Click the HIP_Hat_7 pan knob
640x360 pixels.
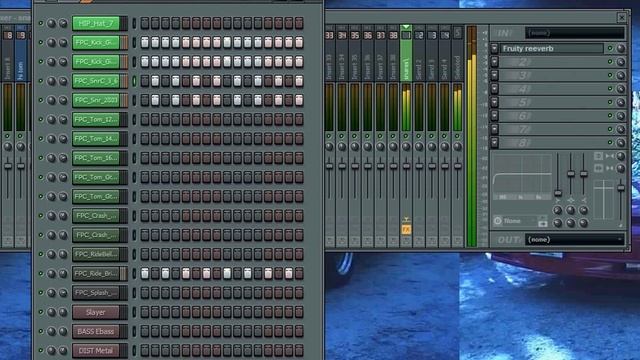pyautogui.click(x=51, y=23)
